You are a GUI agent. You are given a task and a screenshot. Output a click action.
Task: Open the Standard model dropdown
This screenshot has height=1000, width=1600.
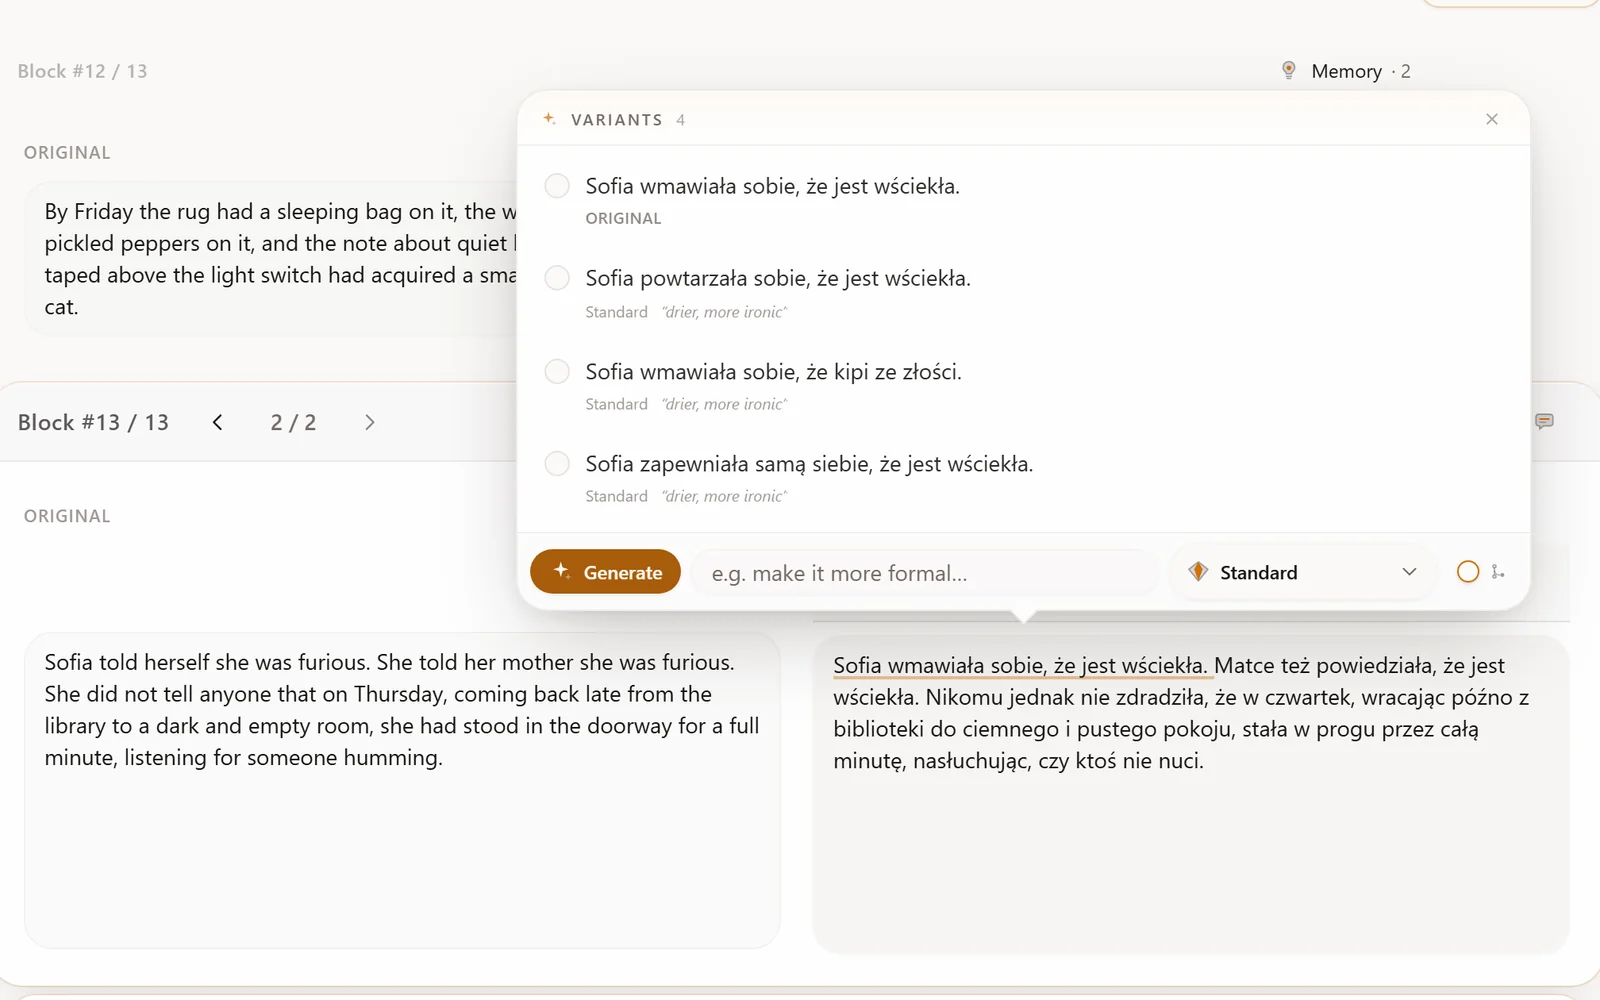[1302, 572]
